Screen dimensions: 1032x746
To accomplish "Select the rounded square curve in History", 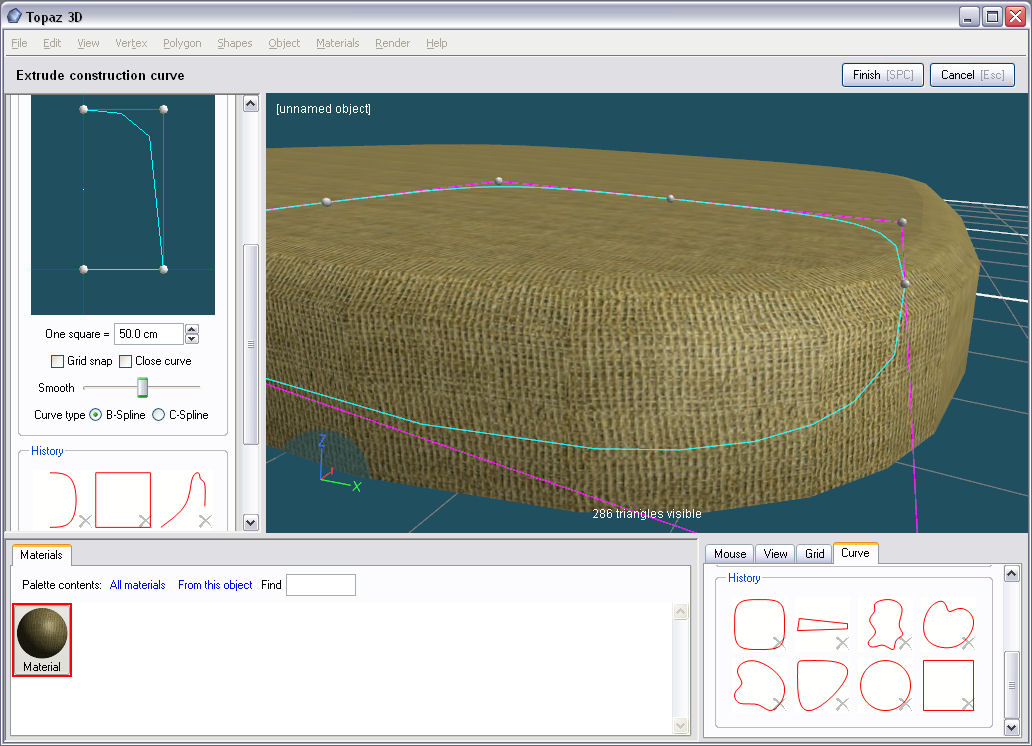I will (x=759, y=625).
